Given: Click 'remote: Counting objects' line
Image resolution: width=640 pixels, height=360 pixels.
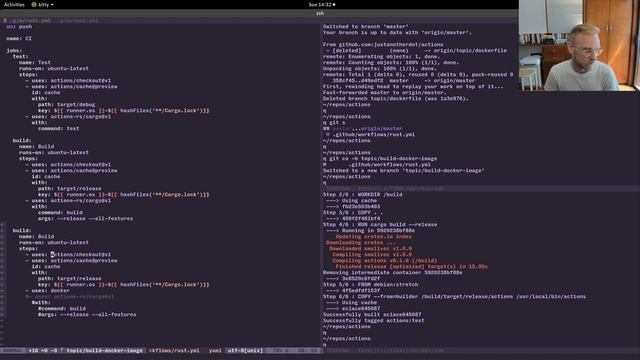Looking at the screenshot, I should 391,62.
